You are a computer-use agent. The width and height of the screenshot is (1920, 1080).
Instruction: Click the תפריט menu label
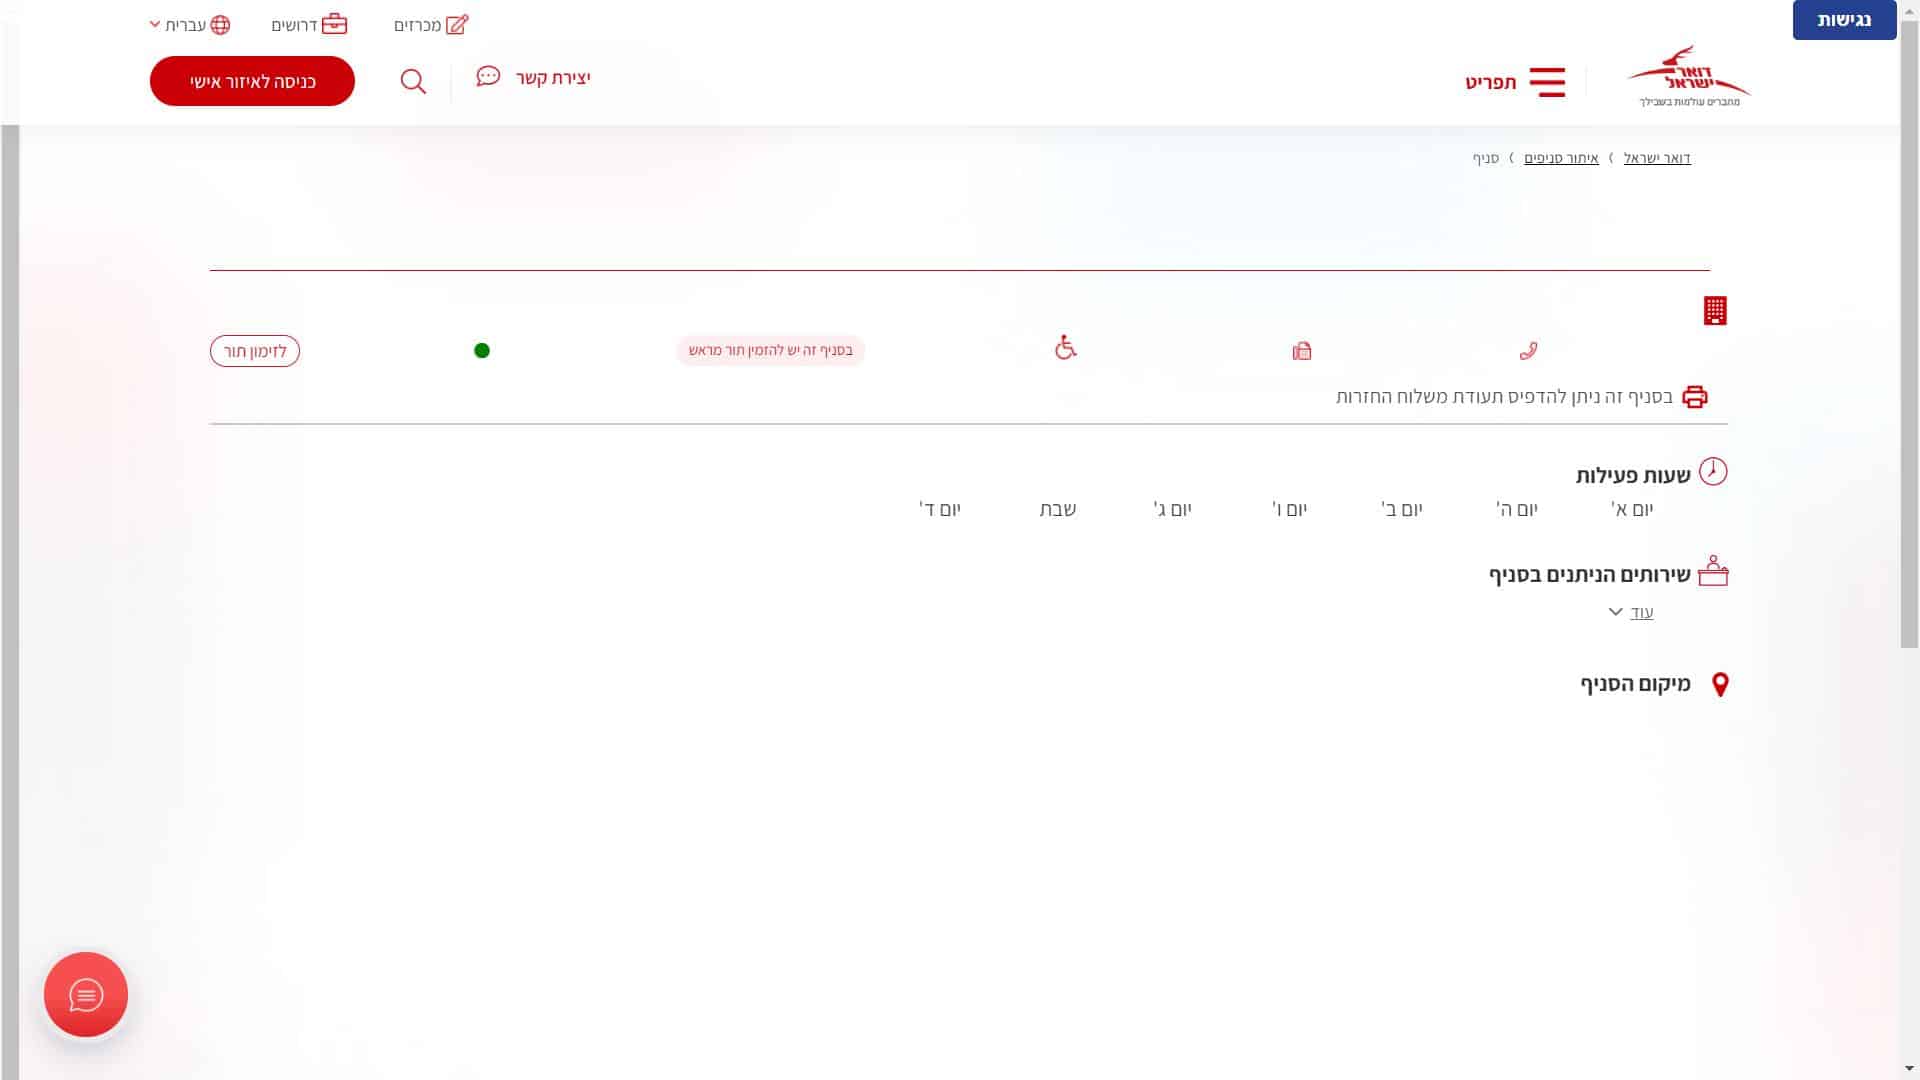(1490, 82)
